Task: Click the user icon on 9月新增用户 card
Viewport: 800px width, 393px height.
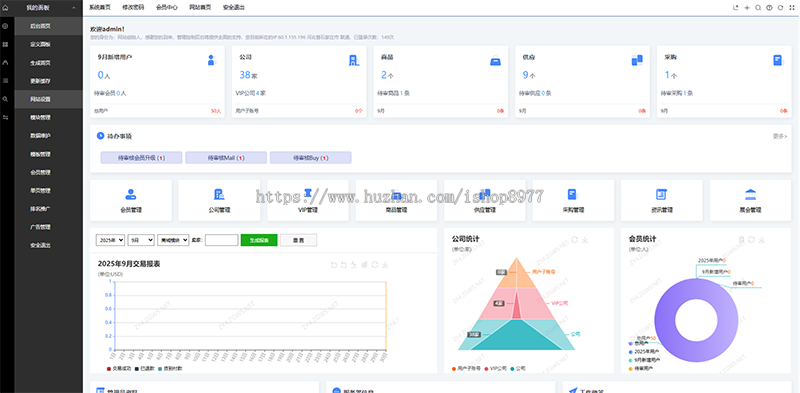Action: [212, 60]
